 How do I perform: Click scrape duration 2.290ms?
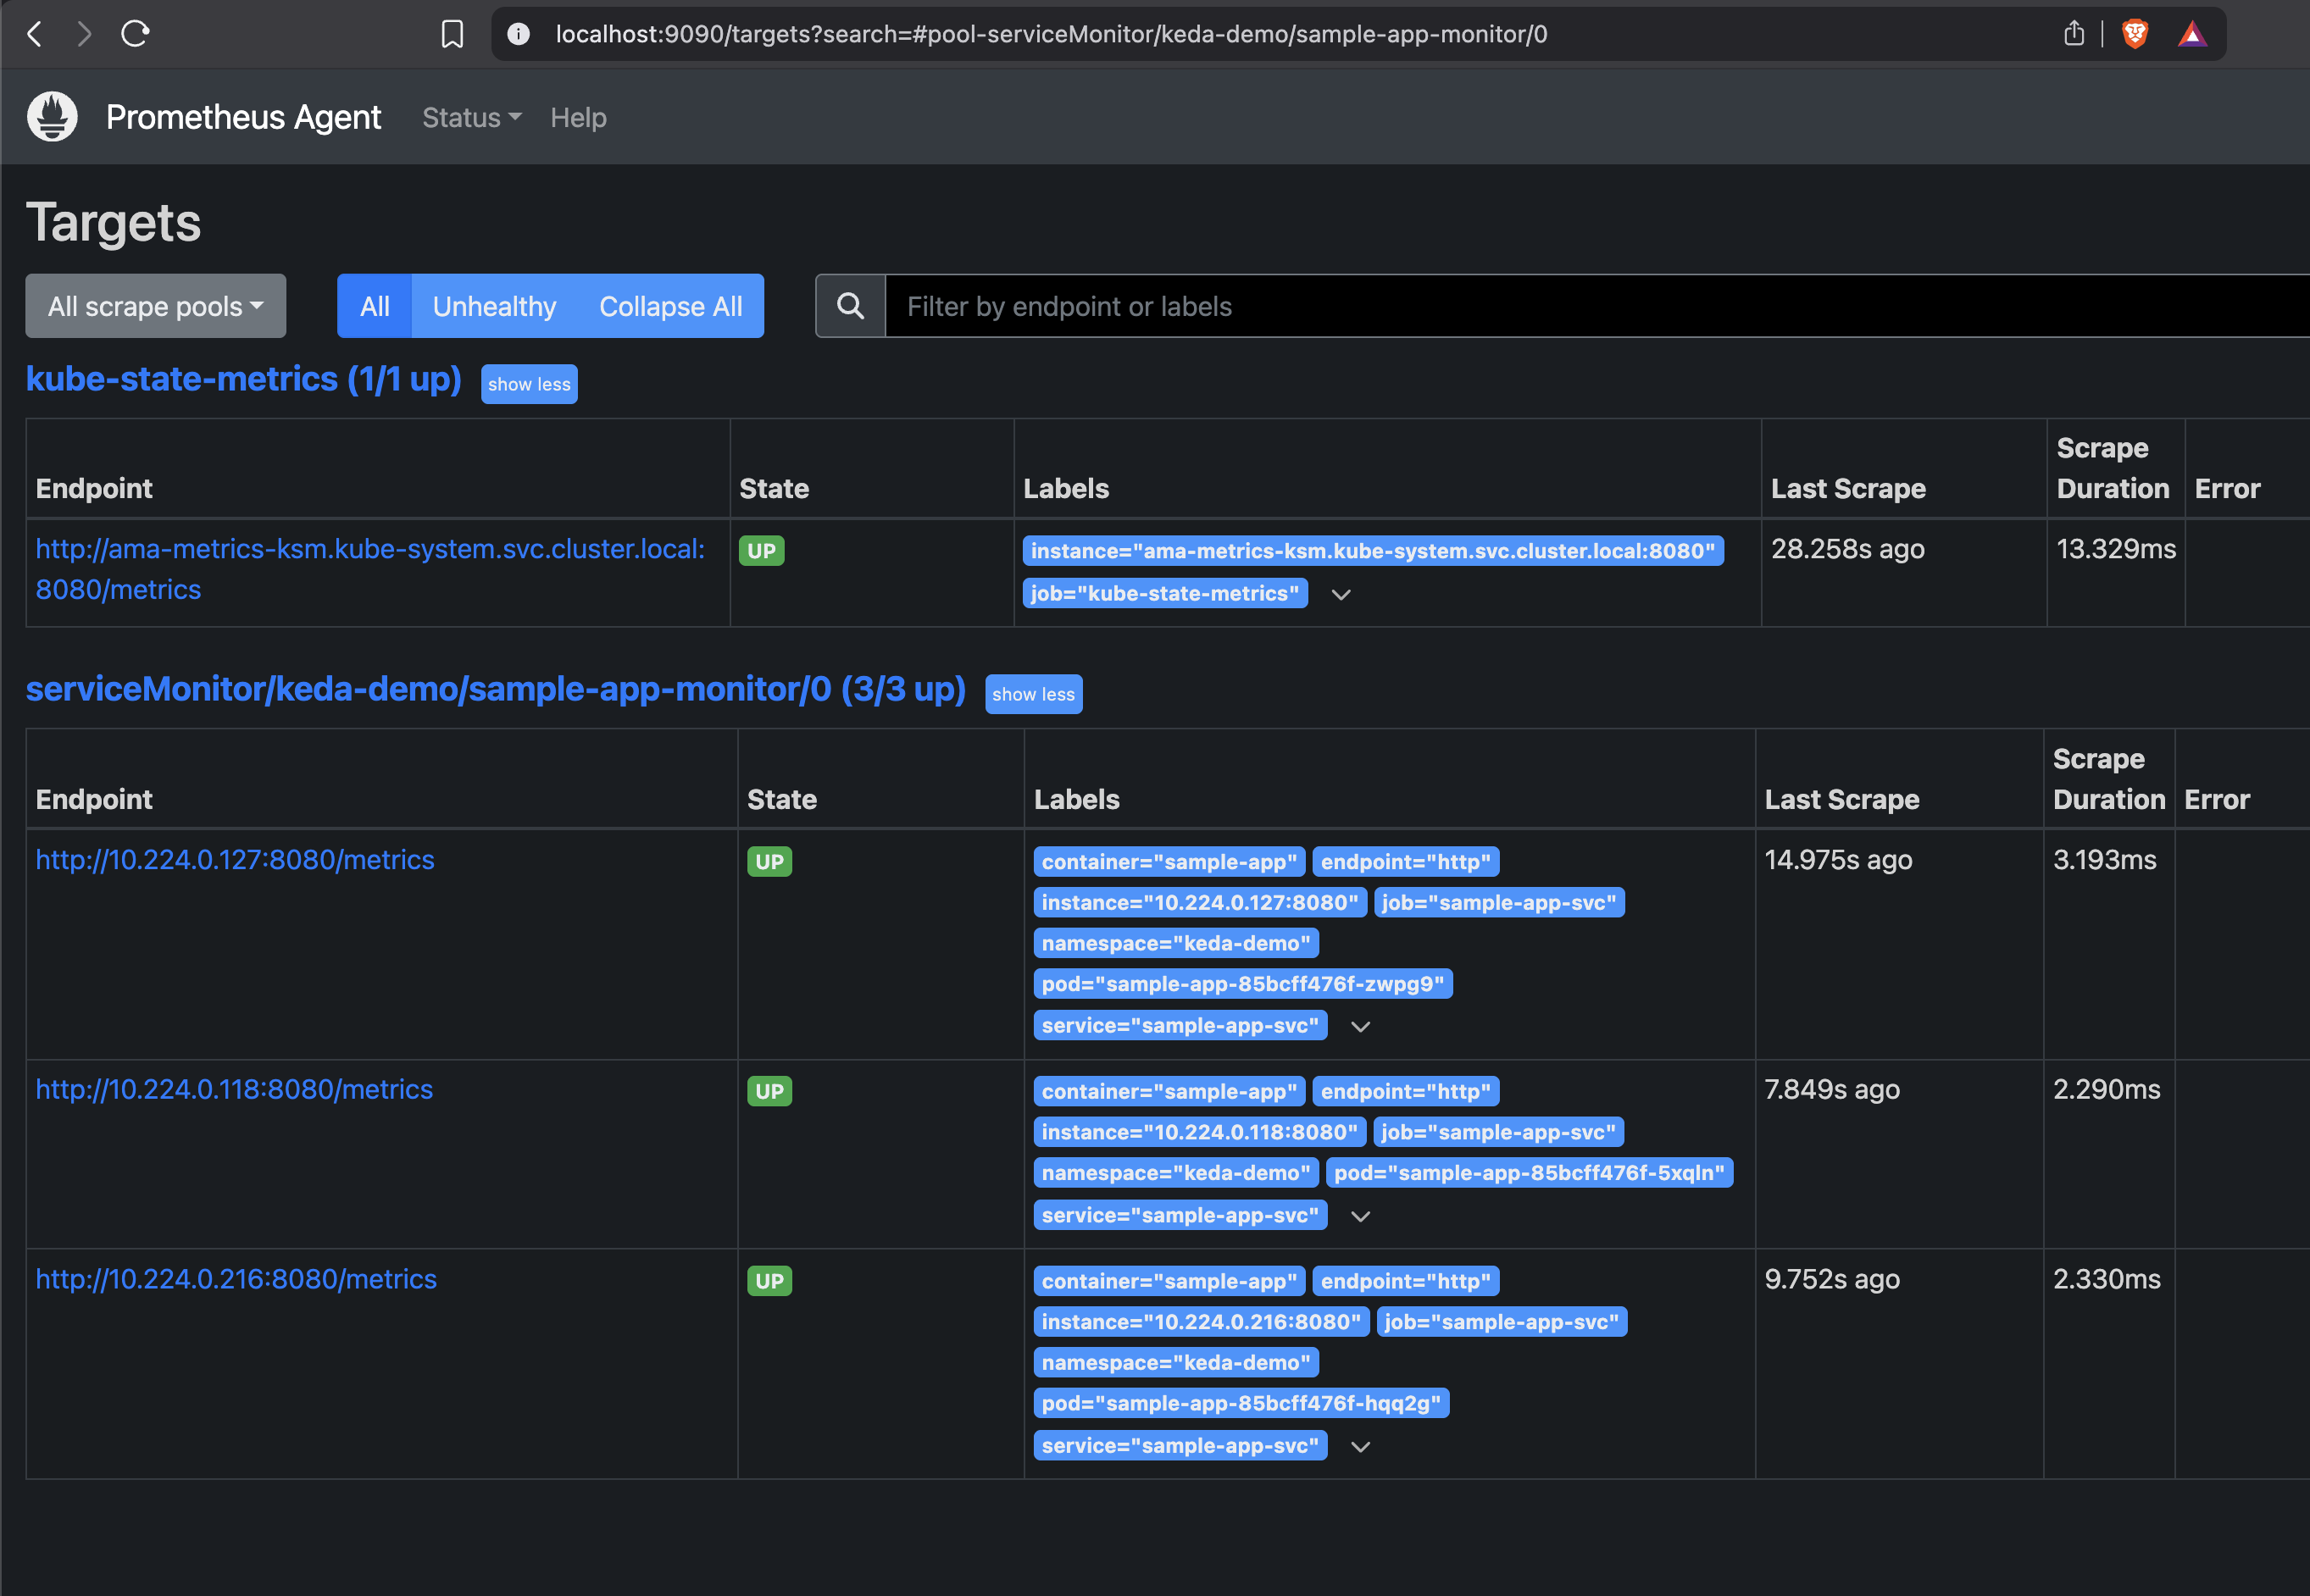[2107, 1089]
